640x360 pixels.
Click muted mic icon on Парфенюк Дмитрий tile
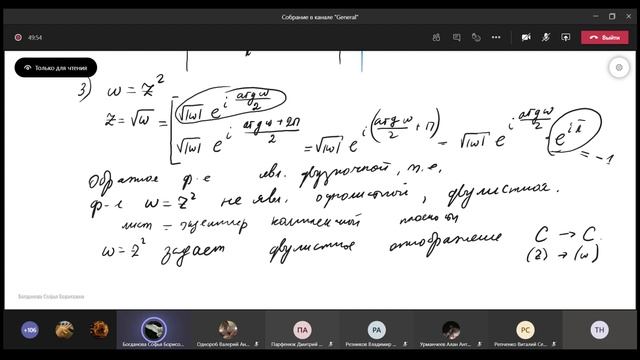tap(331, 344)
